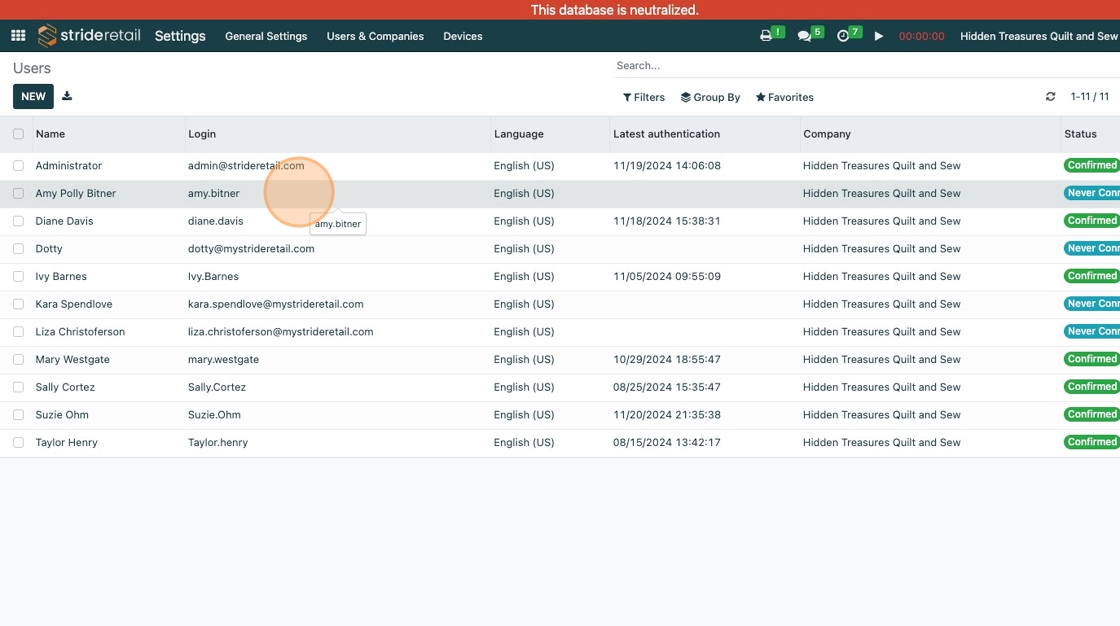Open the Taylor Henry user record
Image resolution: width=1120 pixels, height=626 pixels.
66,442
